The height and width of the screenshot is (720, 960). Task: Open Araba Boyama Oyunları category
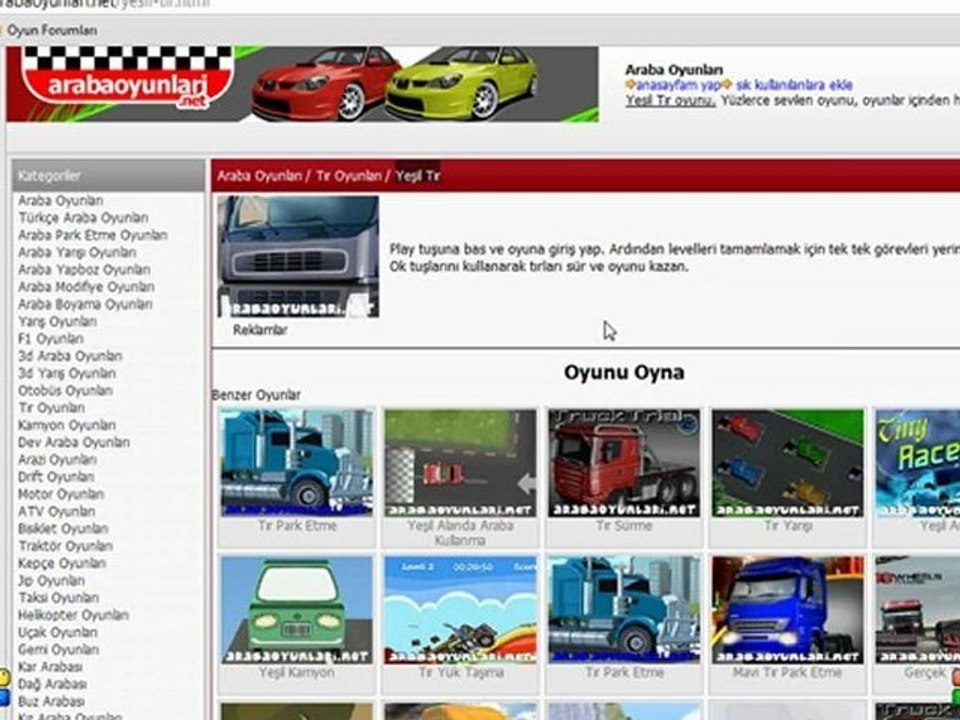point(85,304)
